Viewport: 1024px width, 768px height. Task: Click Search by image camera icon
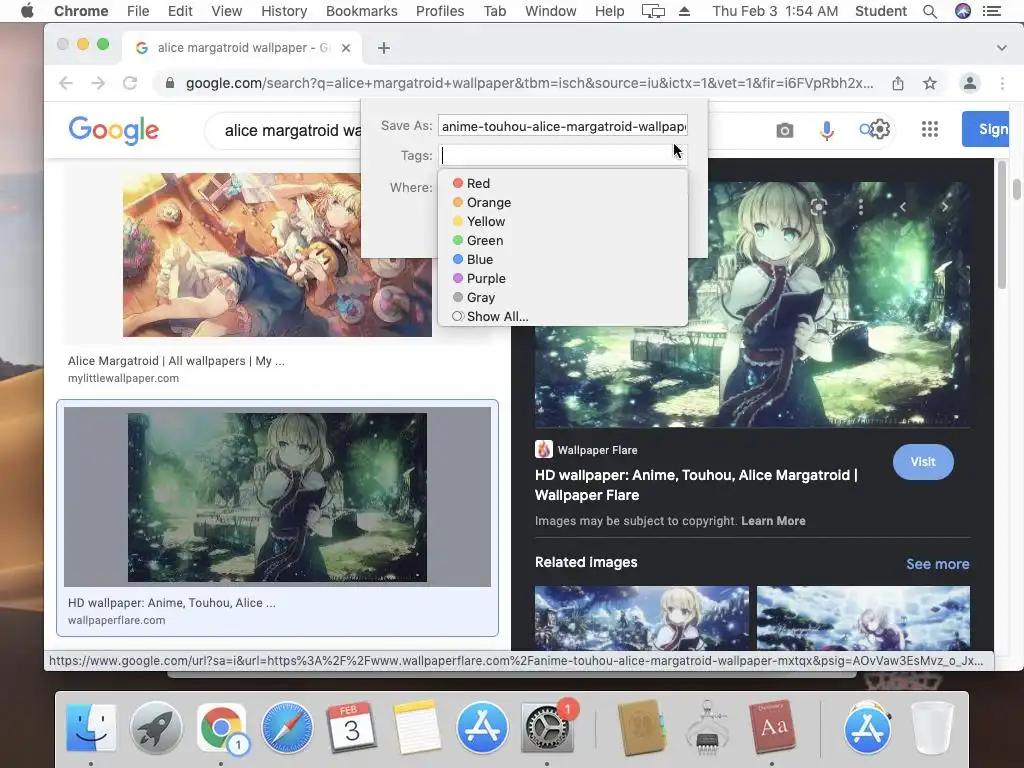pos(785,131)
